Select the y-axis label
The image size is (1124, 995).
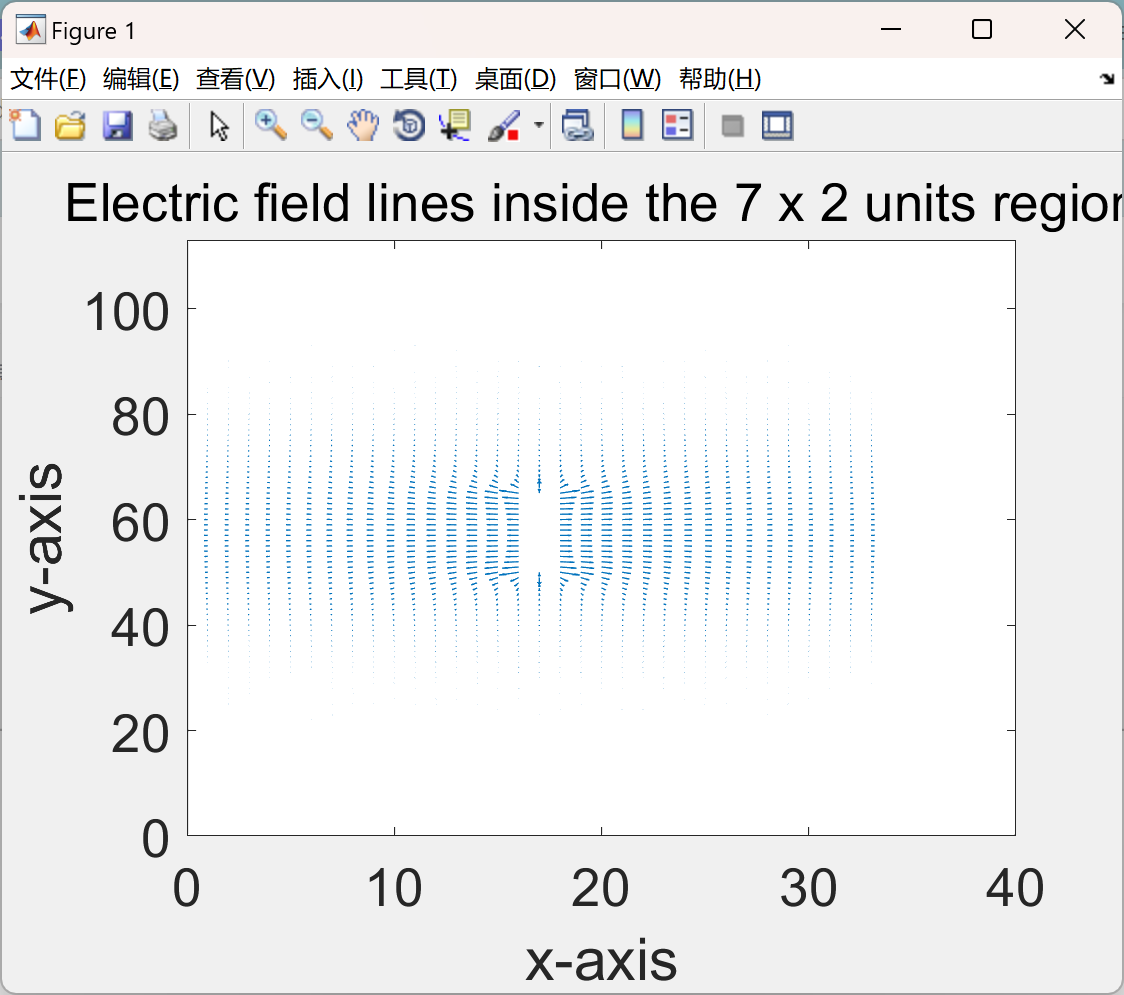click(x=46, y=538)
